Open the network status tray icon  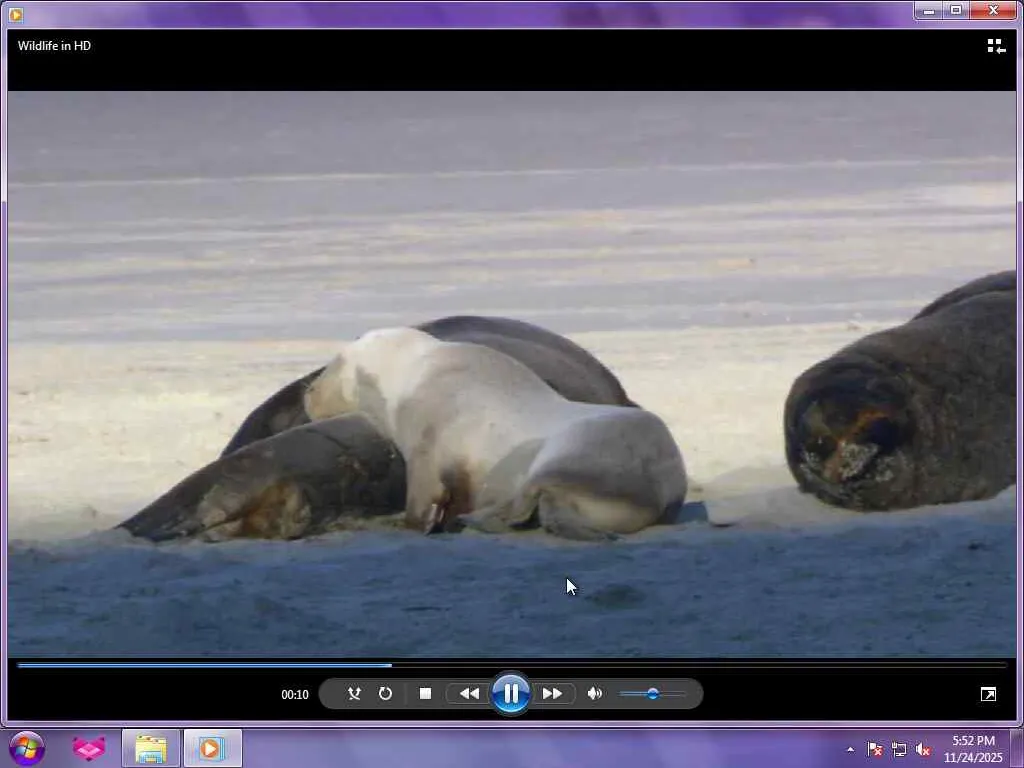pyautogui.click(x=899, y=749)
